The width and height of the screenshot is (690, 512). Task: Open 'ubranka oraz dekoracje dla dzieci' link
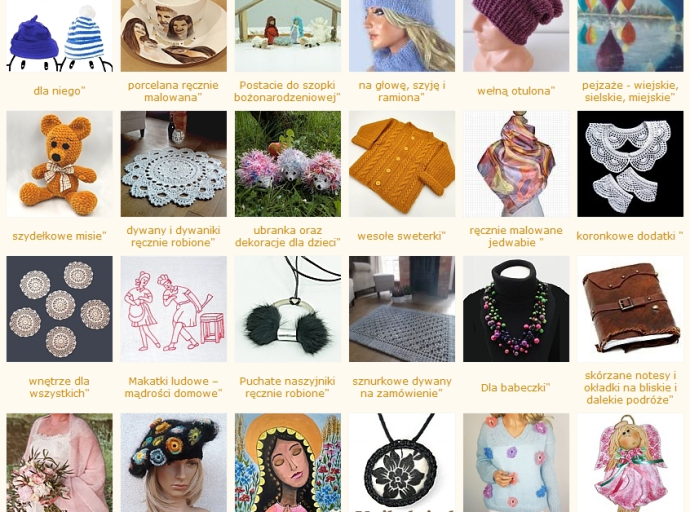[x=288, y=236]
